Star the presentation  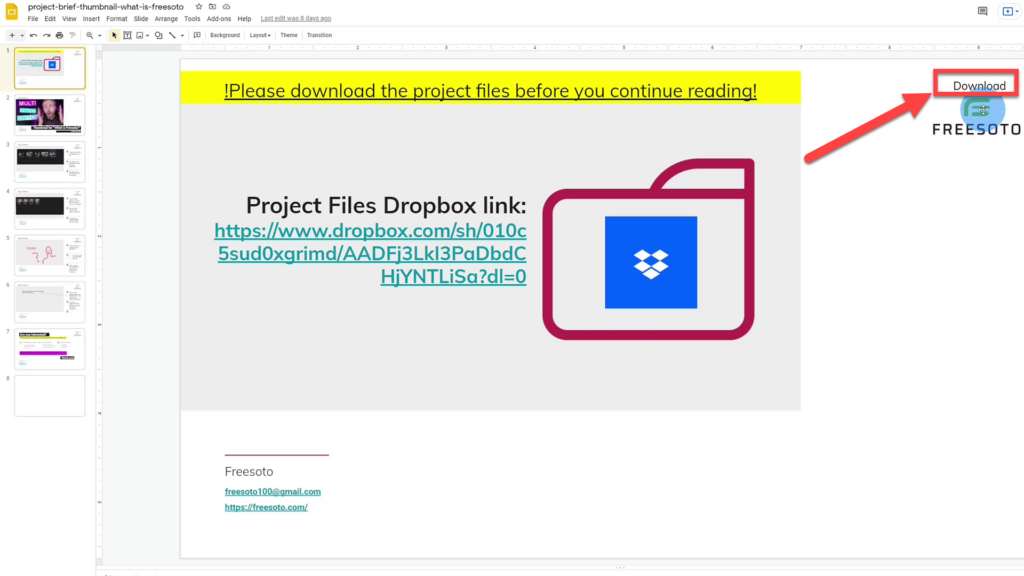pos(199,7)
